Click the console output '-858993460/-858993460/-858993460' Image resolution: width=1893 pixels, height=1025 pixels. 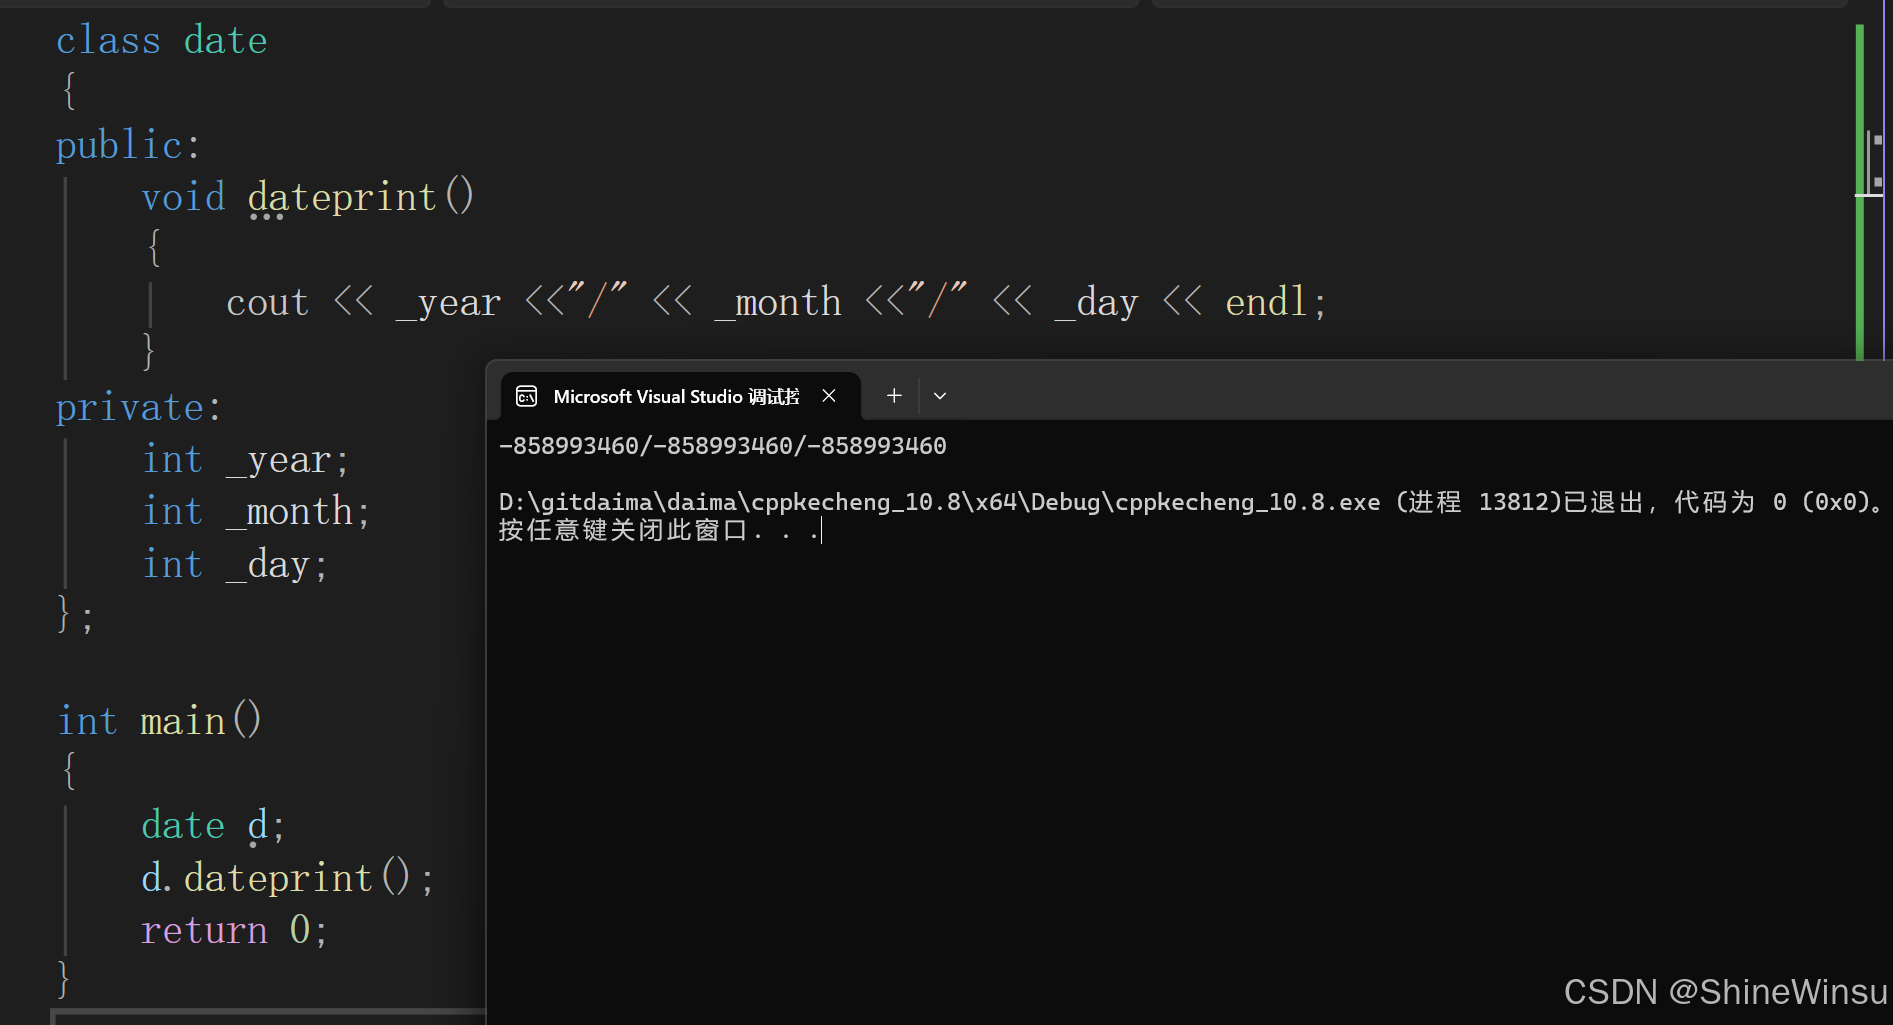(722, 446)
